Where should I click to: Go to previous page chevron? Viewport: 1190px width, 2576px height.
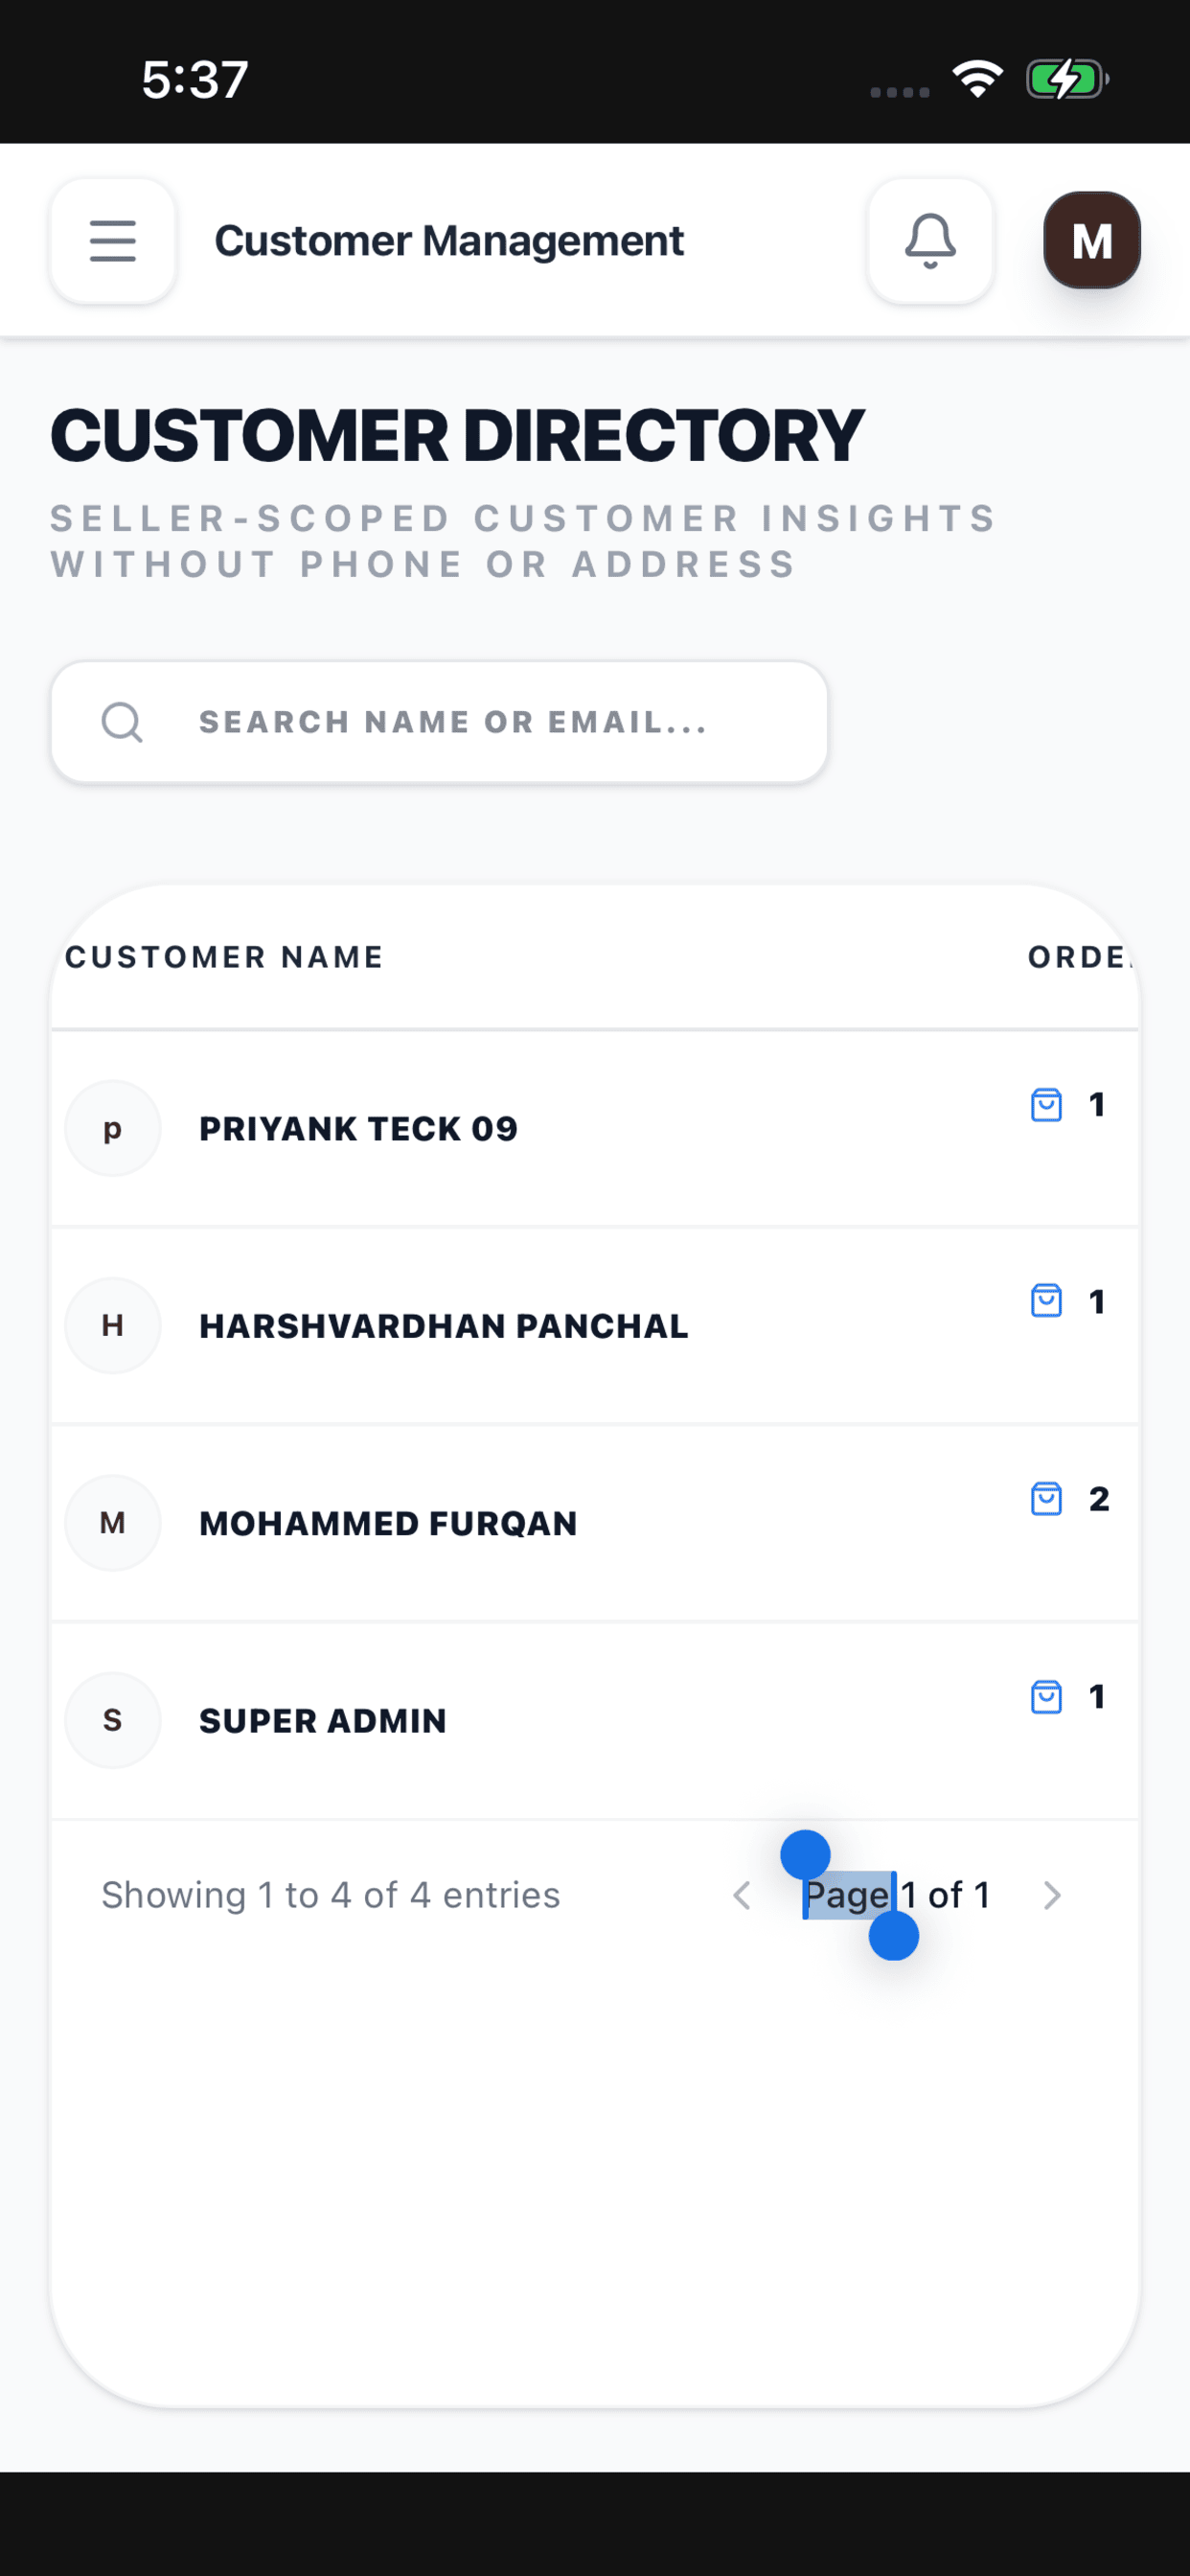coord(742,1895)
